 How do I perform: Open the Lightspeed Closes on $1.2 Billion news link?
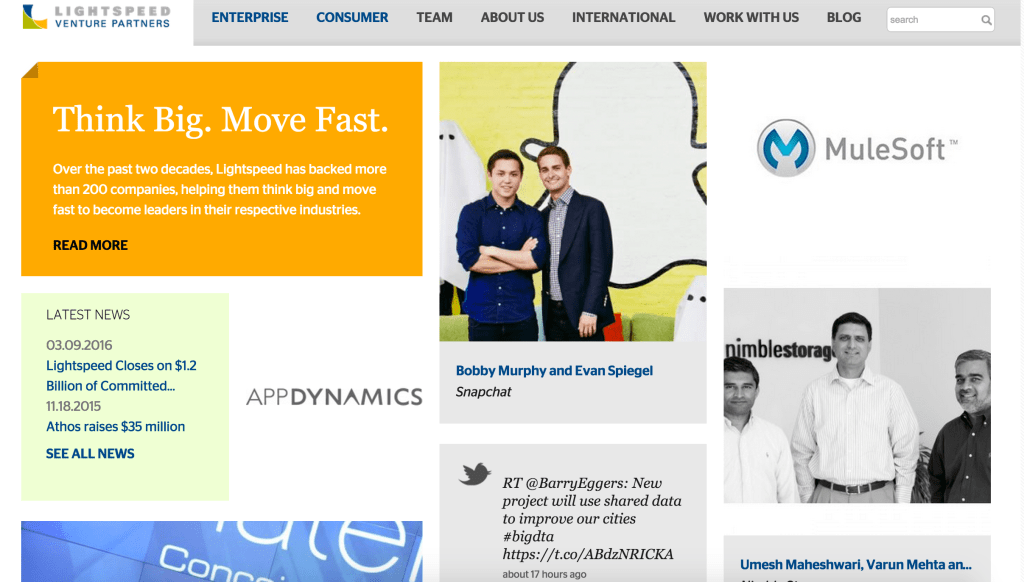point(121,376)
